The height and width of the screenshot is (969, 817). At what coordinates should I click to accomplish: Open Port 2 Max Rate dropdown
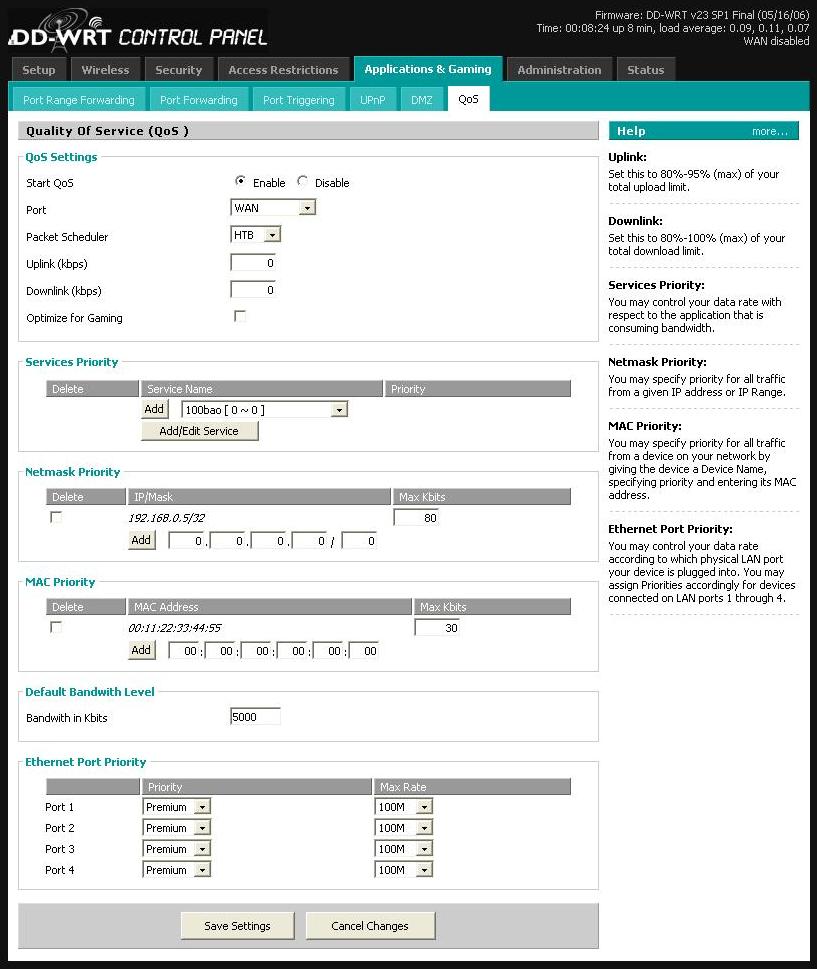click(404, 828)
